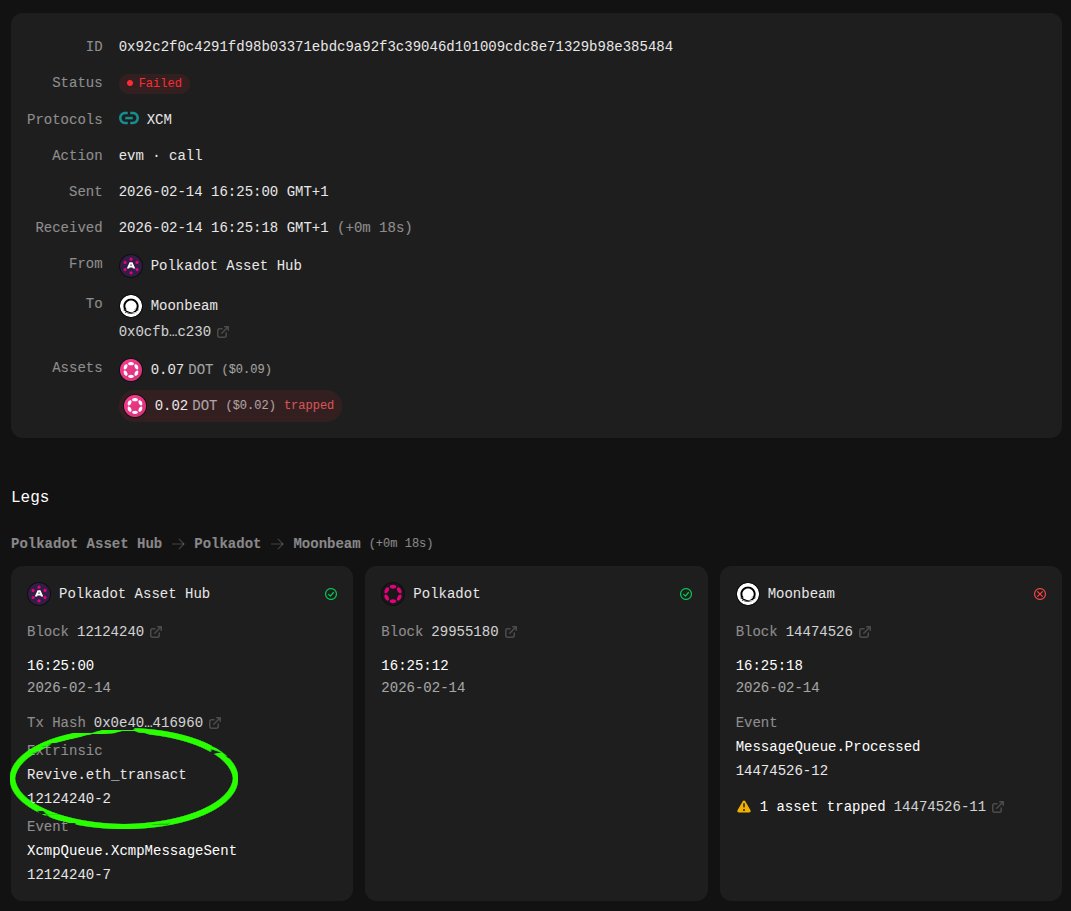Click the Sent timestamp 16:25:00 GMT+1
The height and width of the screenshot is (911, 1071).
pos(223,191)
